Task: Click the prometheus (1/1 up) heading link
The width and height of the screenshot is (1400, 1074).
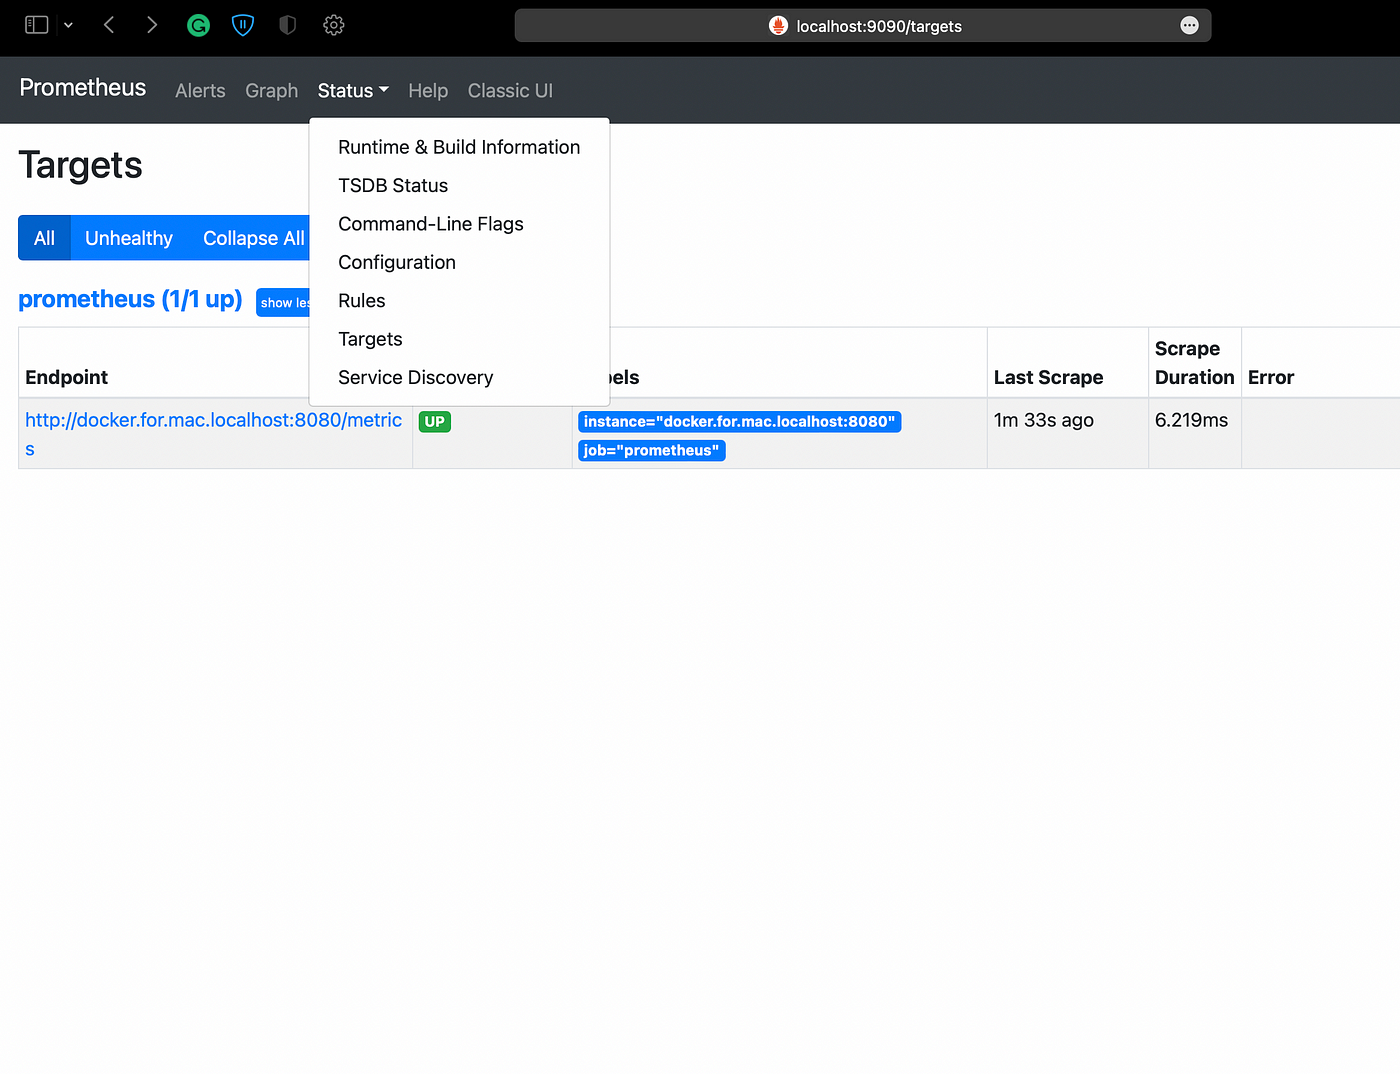Action: point(130,299)
